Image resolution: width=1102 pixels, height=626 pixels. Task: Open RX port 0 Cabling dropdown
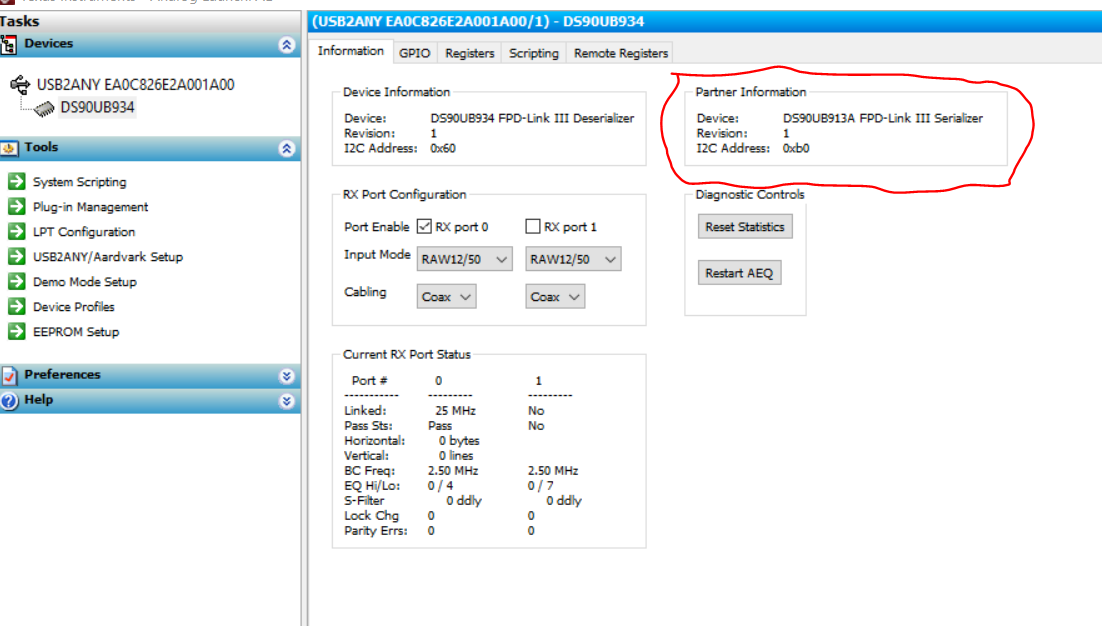click(x=446, y=296)
